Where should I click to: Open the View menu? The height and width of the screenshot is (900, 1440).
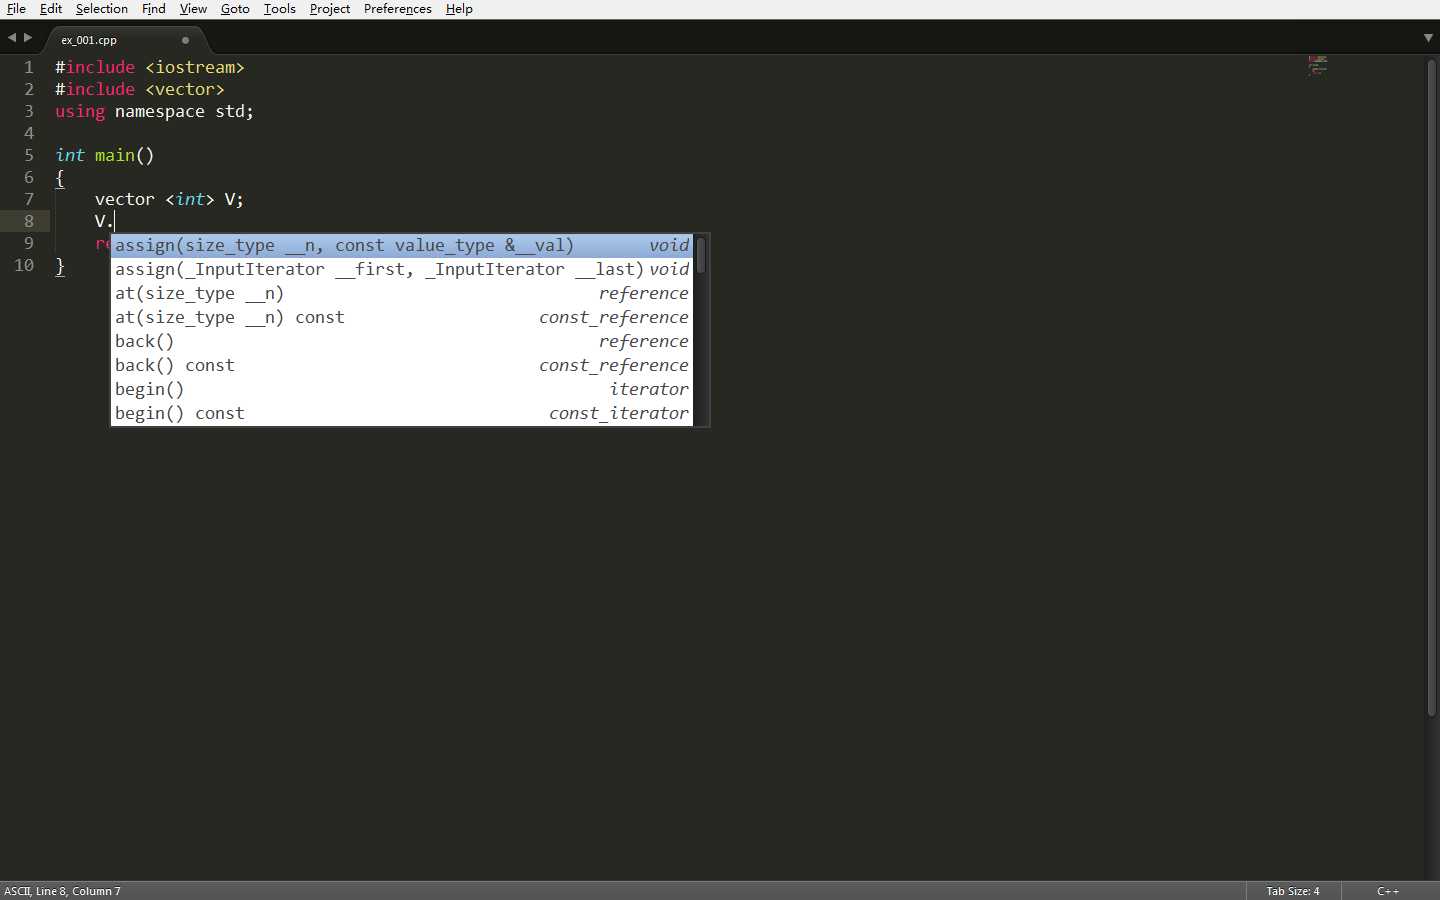pyautogui.click(x=193, y=9)
